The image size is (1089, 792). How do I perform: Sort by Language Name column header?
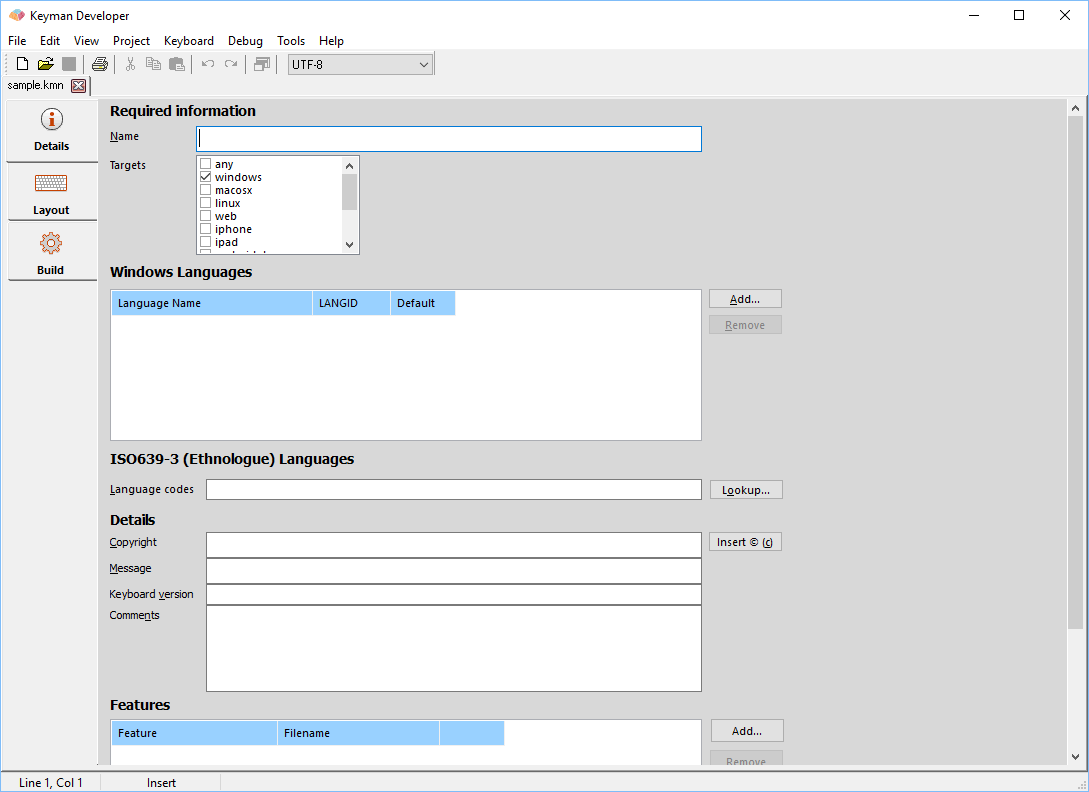click(212, 303)
